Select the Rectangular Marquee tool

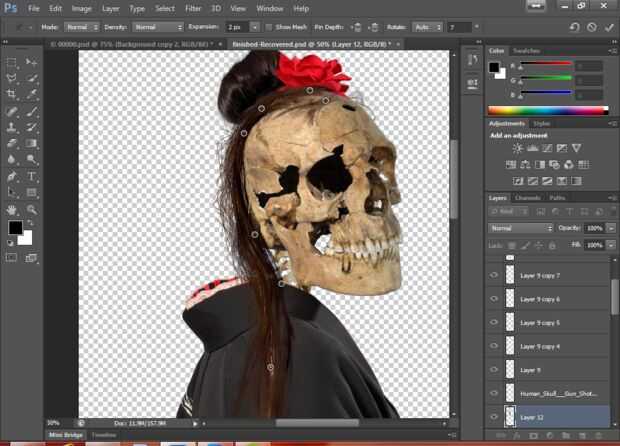(x=12, y=62)
